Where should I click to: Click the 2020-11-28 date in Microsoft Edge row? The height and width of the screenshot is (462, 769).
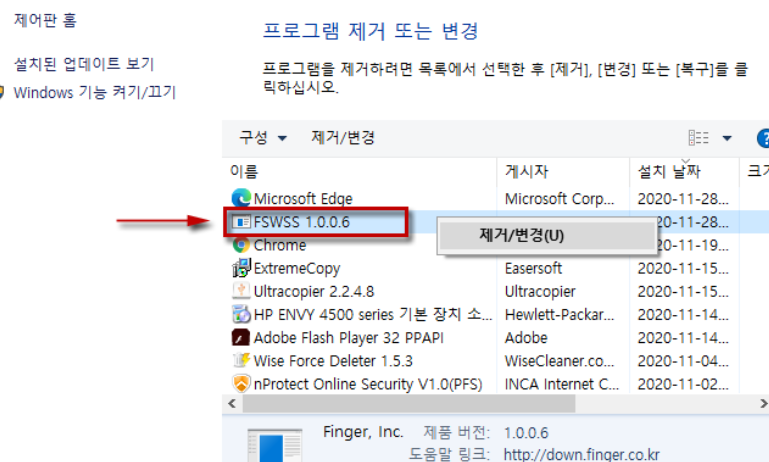tap(683, 199)
